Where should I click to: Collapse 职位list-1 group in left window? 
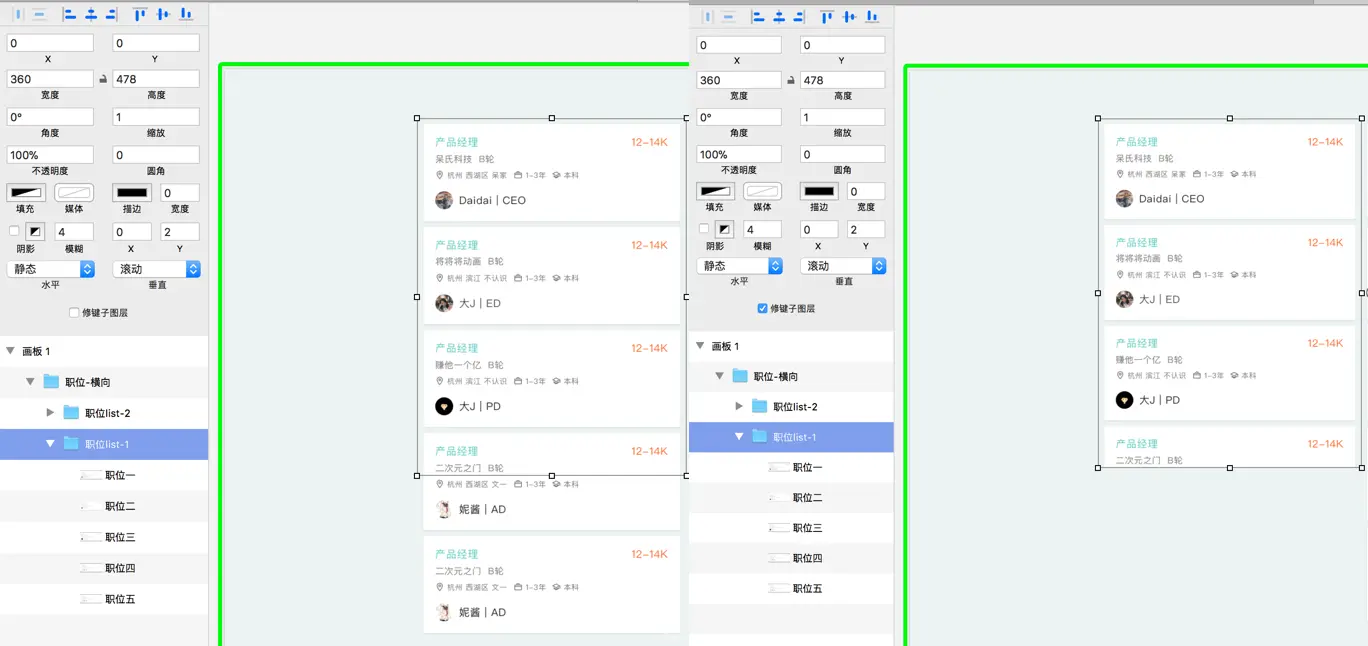pyautogui.click(x=50, y=444)
